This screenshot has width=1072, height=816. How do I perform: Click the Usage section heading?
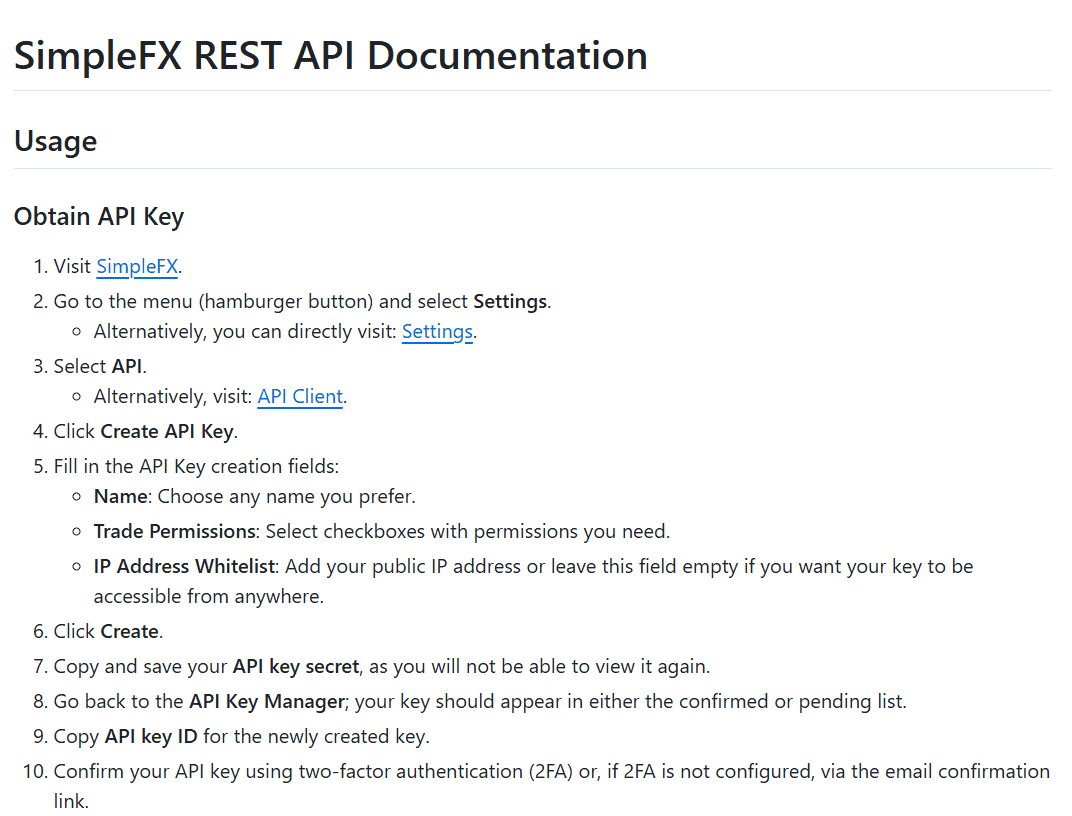click(x=55, y=141)
